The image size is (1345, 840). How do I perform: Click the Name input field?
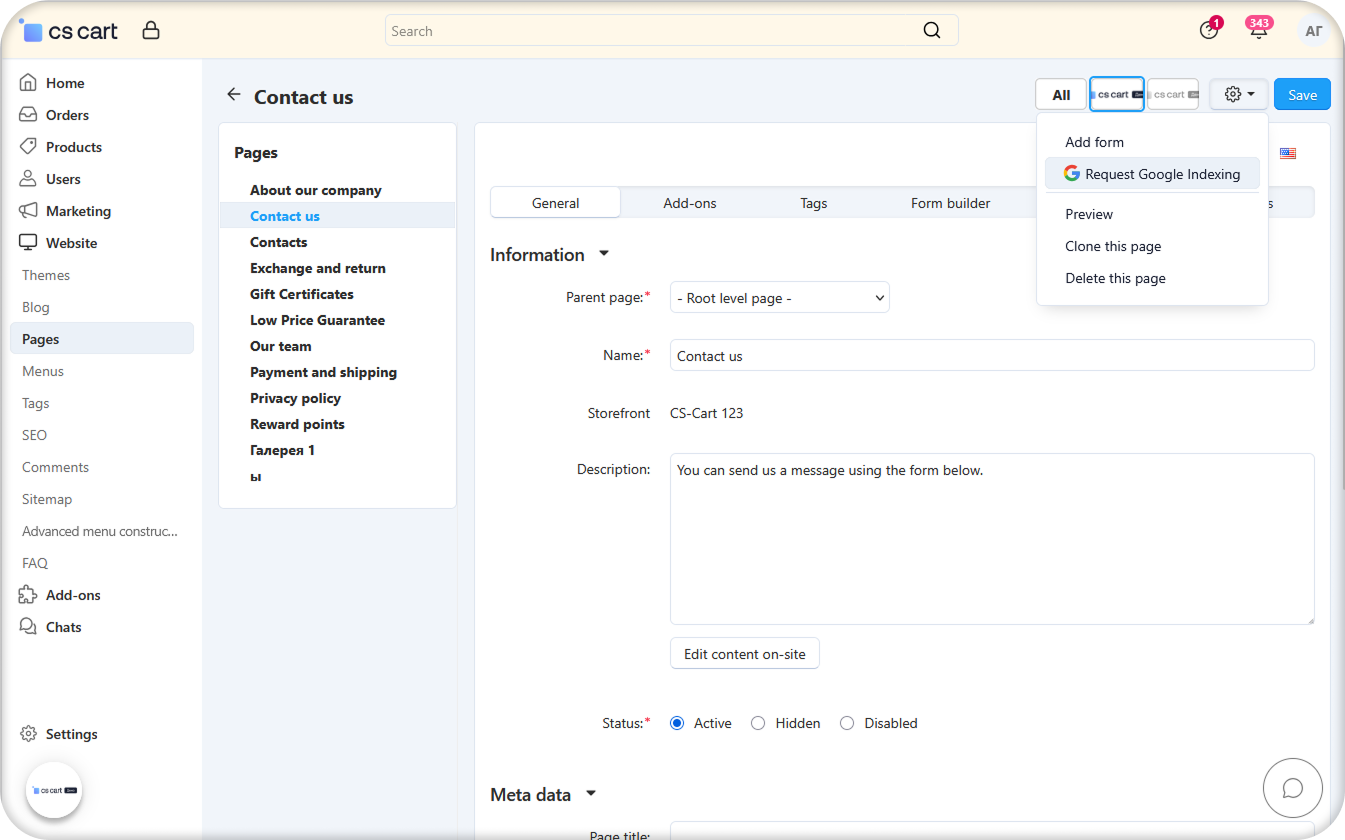991,356
